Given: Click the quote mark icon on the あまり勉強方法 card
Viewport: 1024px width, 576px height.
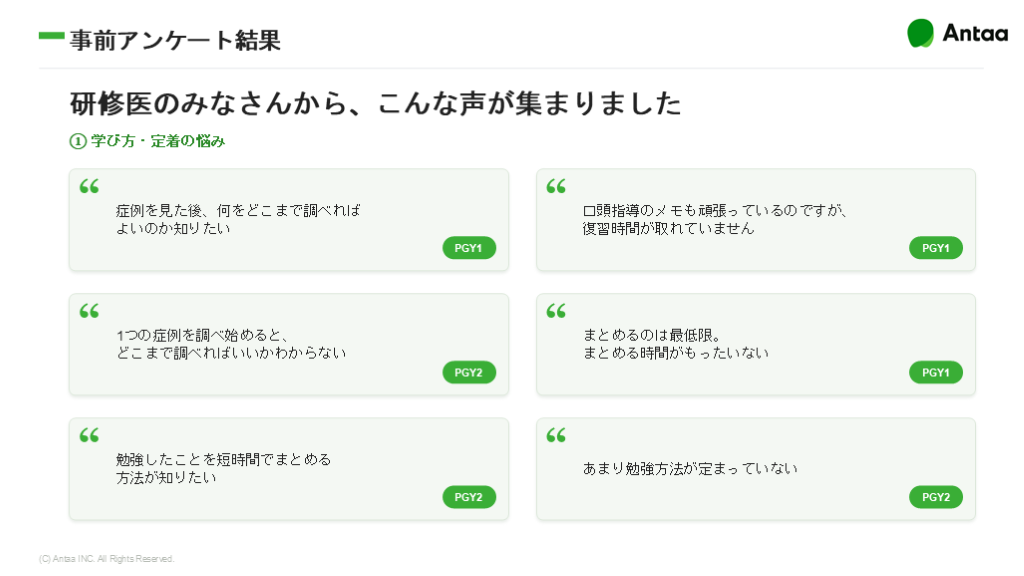Looking at the screenshot, I should pyautogui.click(x=556, y=435).
